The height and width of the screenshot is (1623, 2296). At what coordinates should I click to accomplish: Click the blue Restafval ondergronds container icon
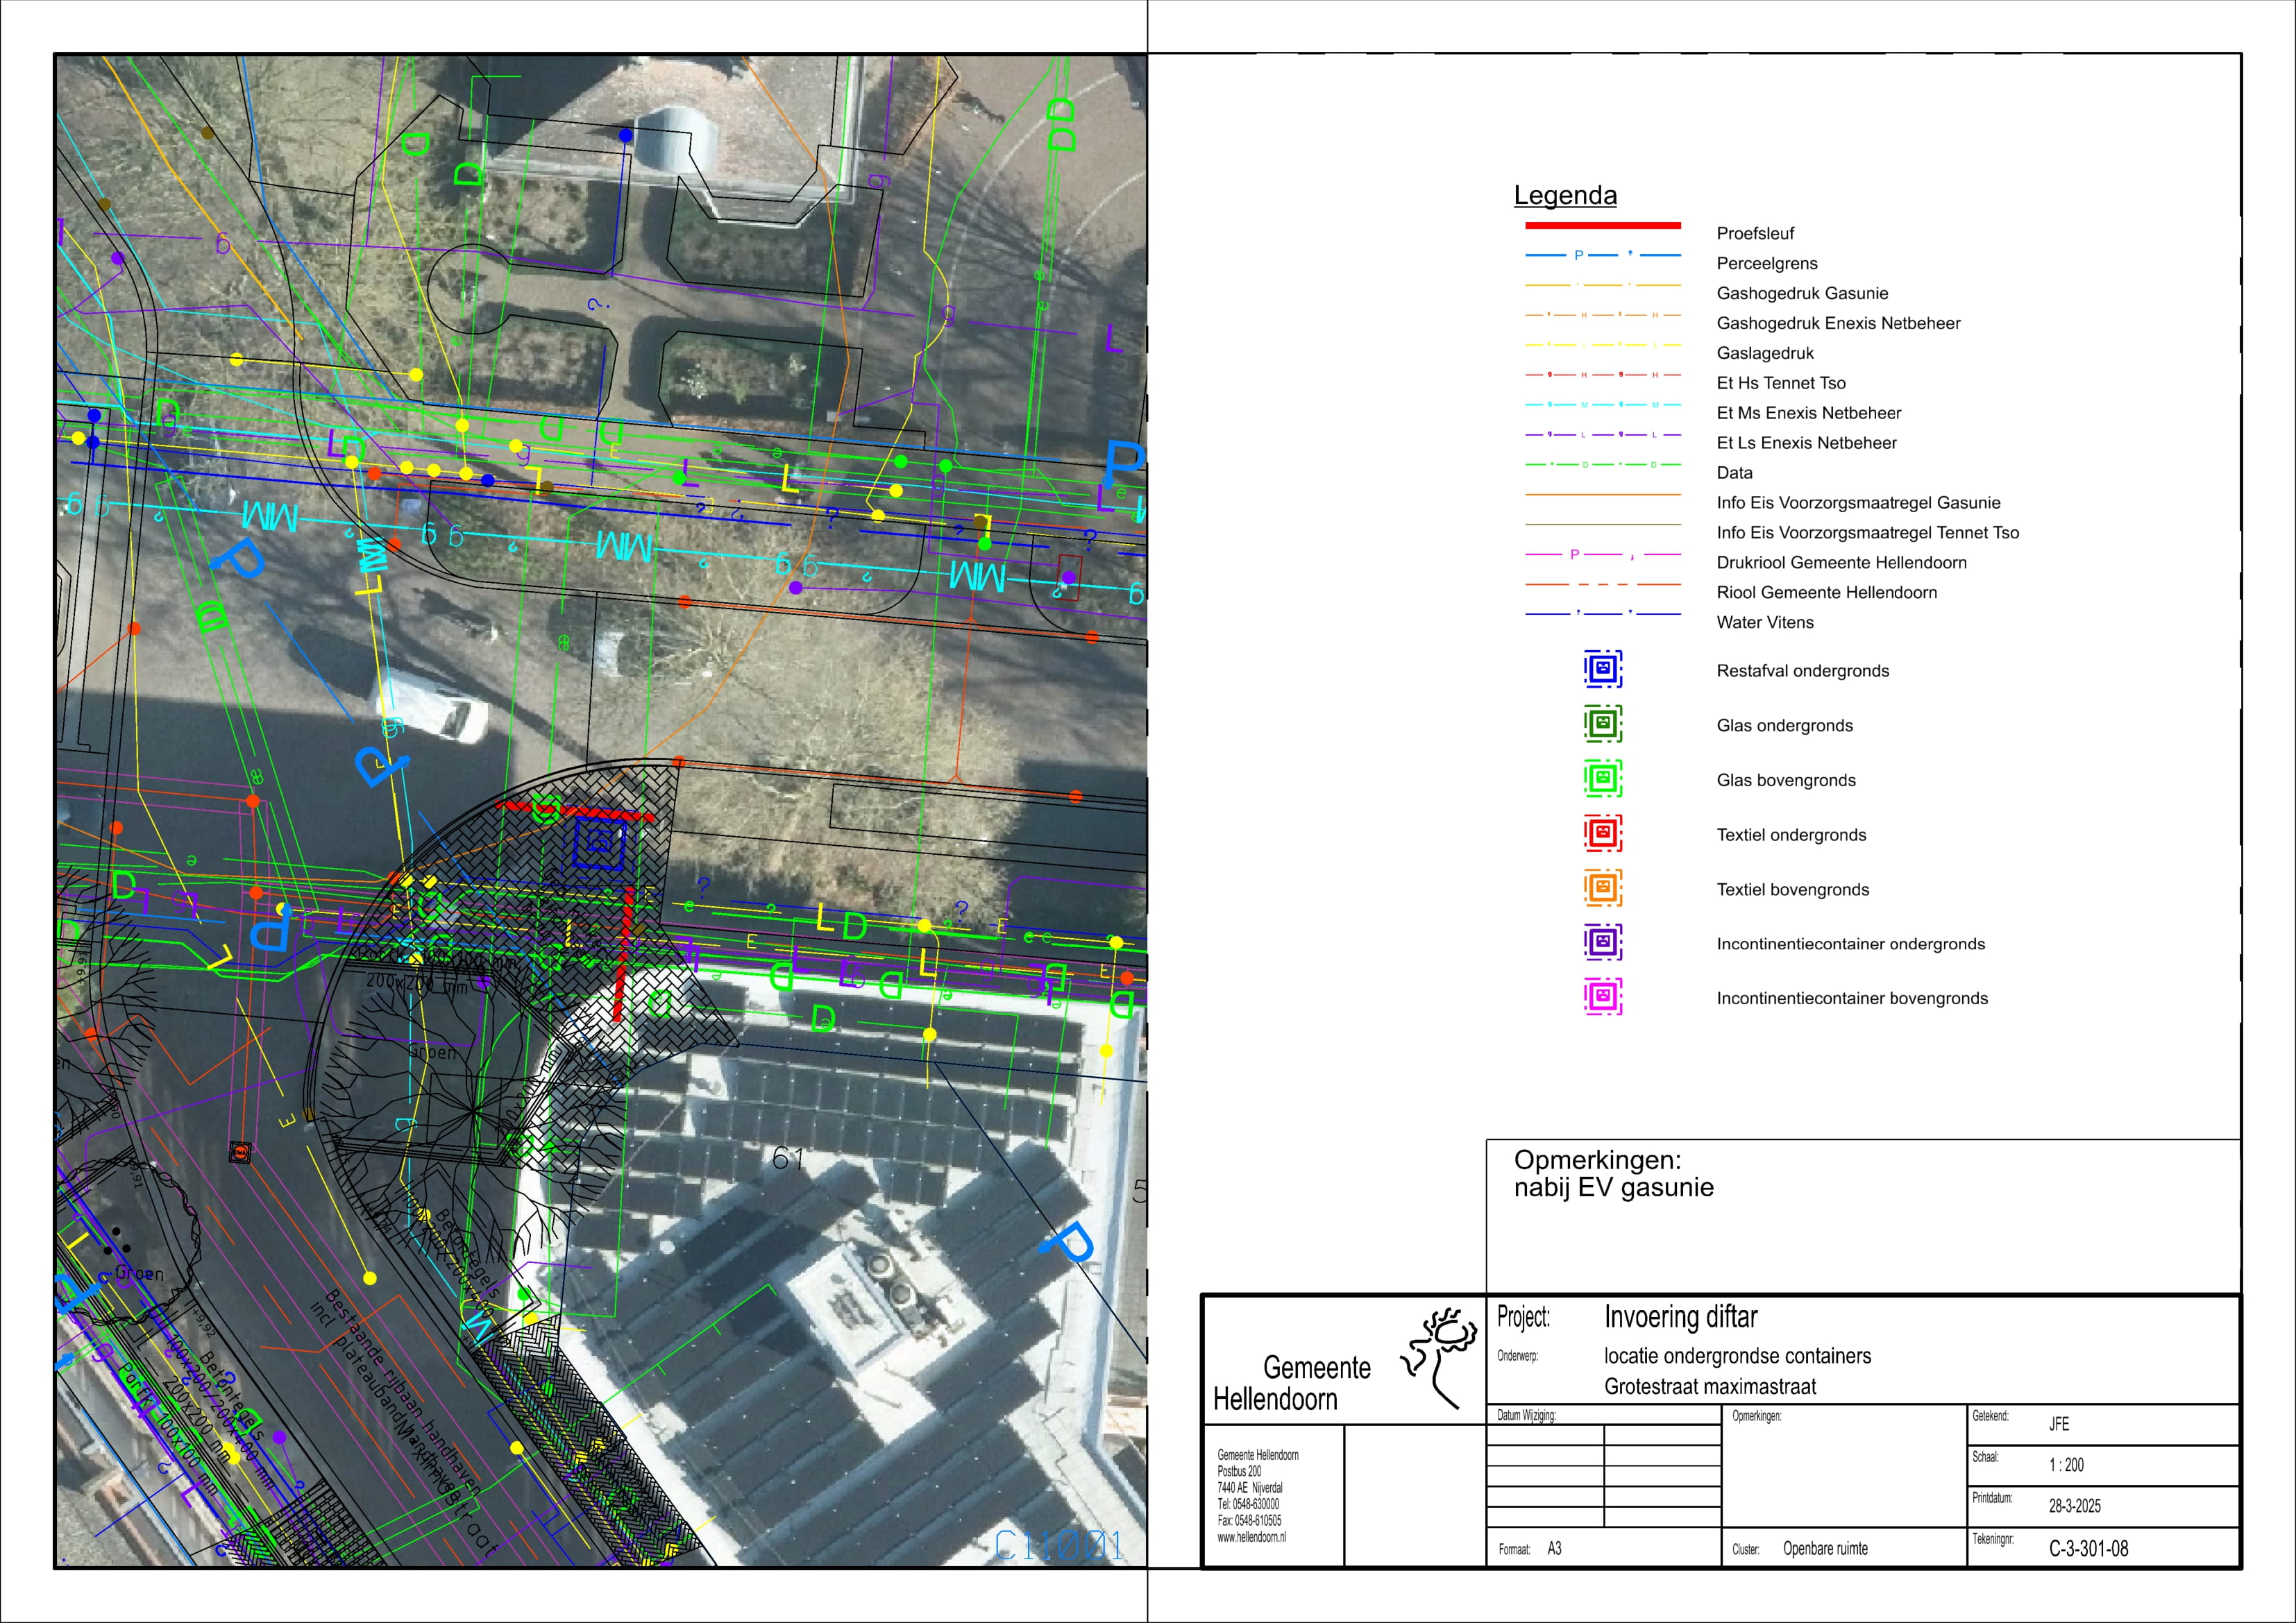[1602, 669]
